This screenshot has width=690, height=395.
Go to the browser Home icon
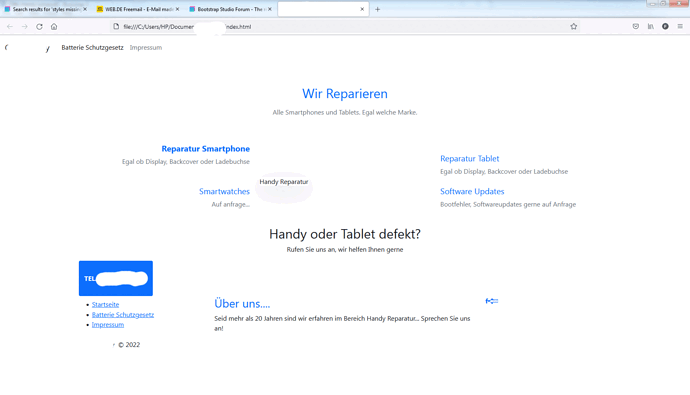coord(54,27)
